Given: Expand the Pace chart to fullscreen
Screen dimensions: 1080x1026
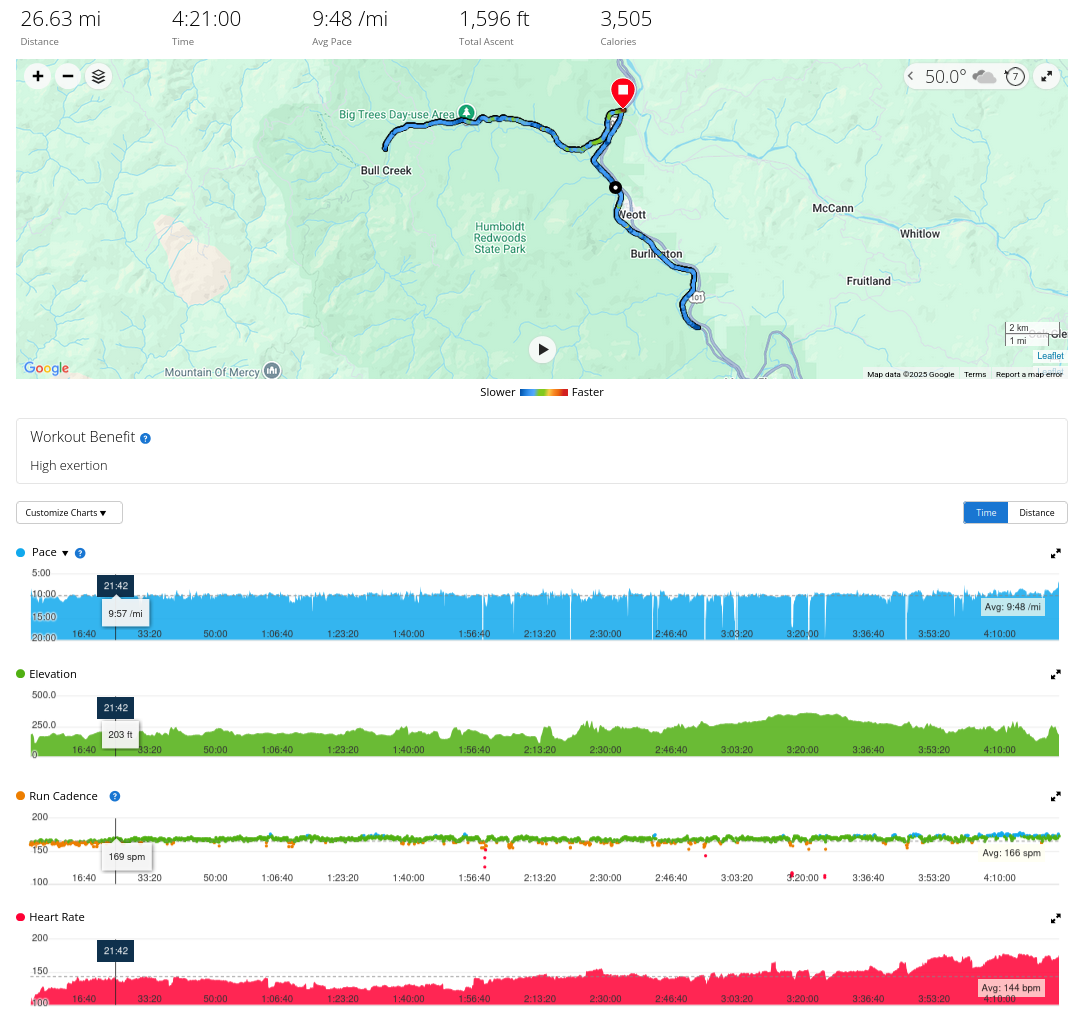Looking at the screenshot, I should [x=1055, y=553].
